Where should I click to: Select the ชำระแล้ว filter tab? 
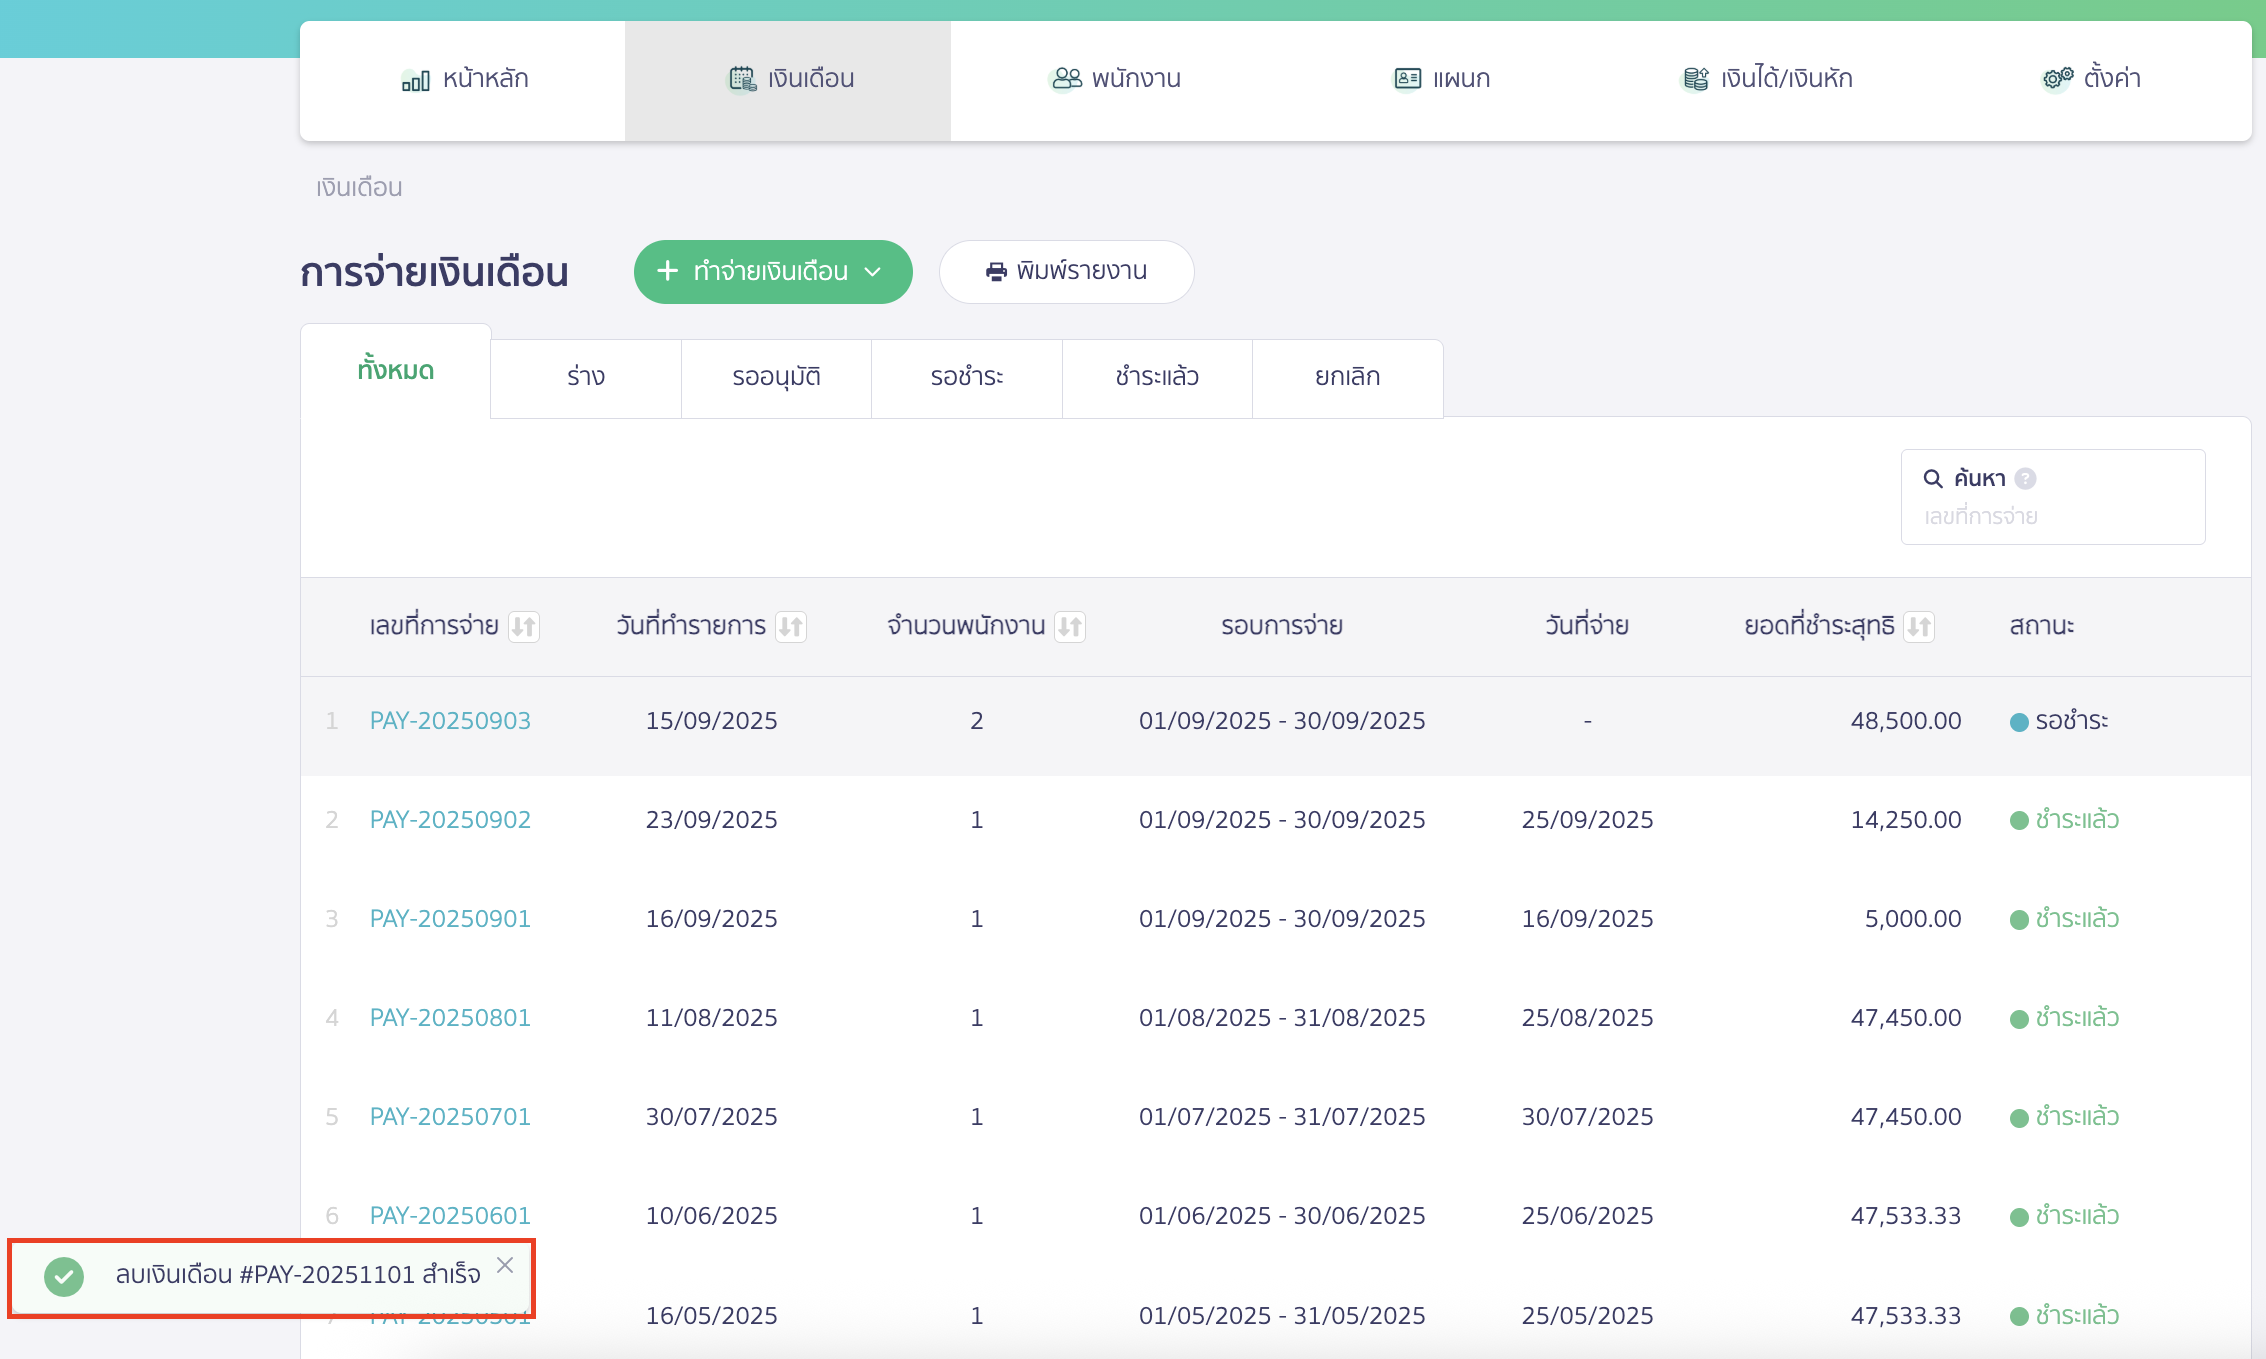(1157, 378)
